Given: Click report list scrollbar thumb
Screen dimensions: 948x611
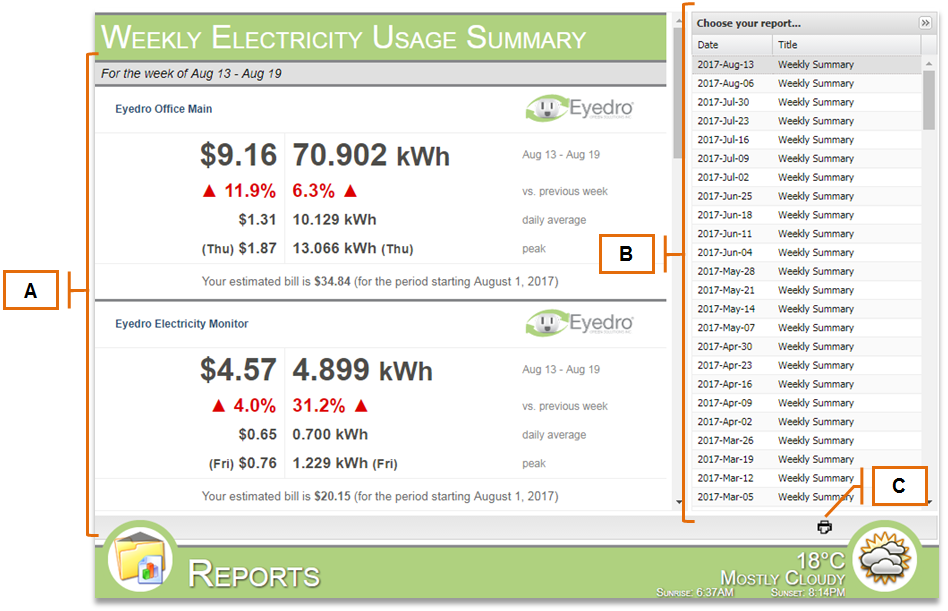Looking at the screenshot, I should [x=929, y=100].
